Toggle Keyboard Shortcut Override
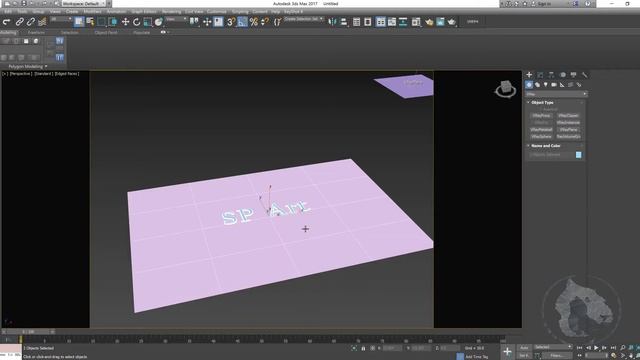 click(218, 22)
